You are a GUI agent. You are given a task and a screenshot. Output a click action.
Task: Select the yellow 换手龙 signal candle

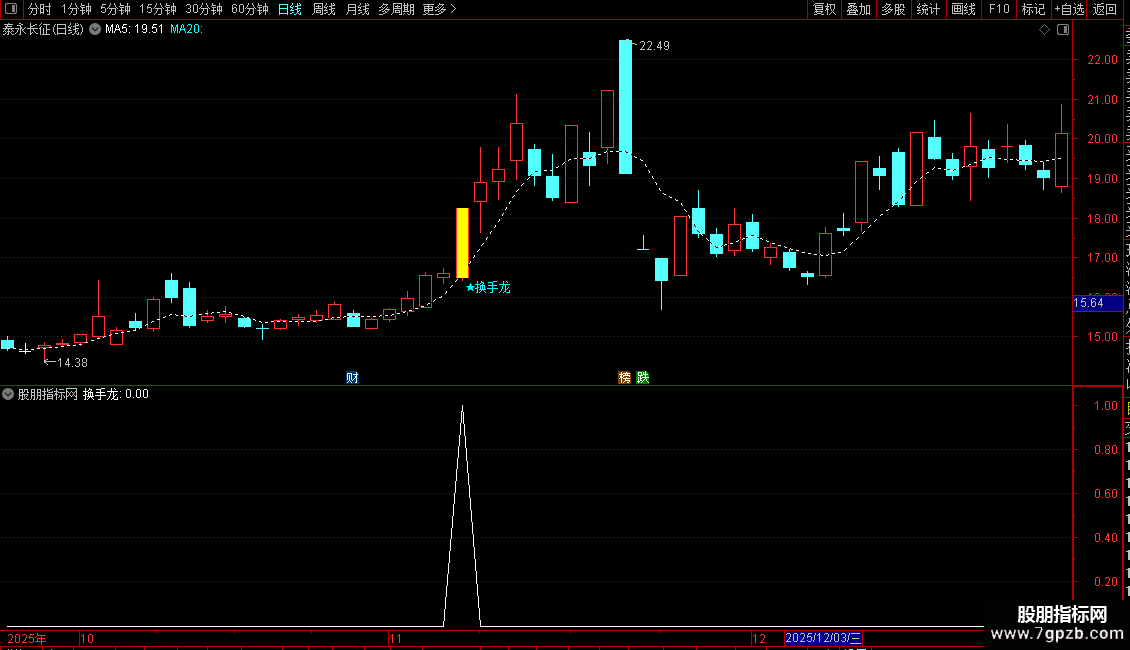click(x=462, y=243)
